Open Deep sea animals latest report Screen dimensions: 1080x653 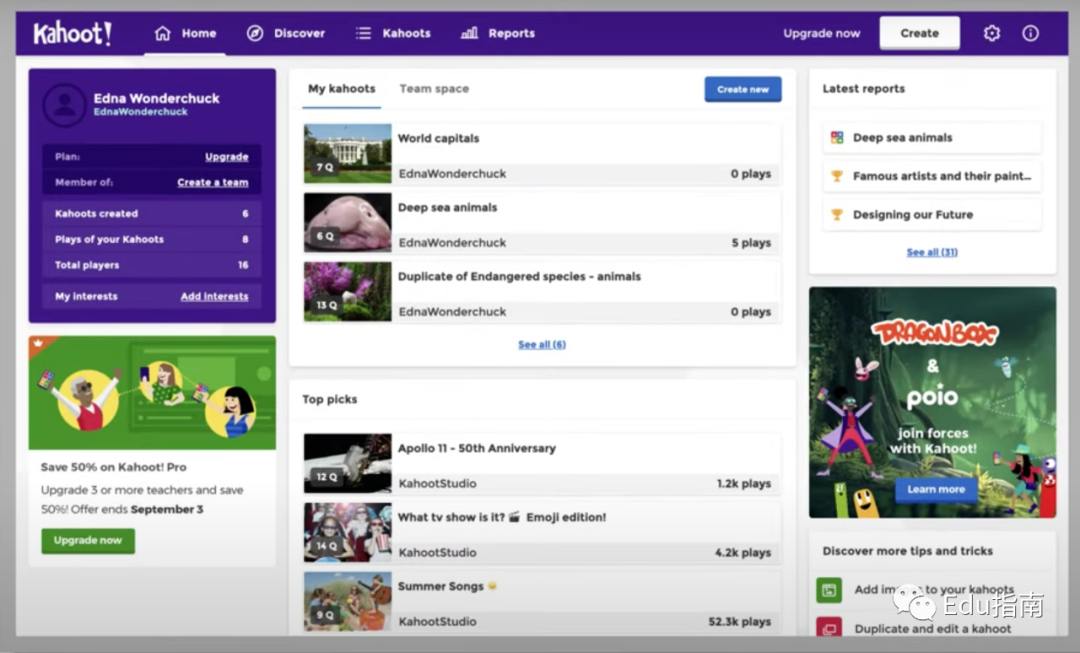click(932, 137)
